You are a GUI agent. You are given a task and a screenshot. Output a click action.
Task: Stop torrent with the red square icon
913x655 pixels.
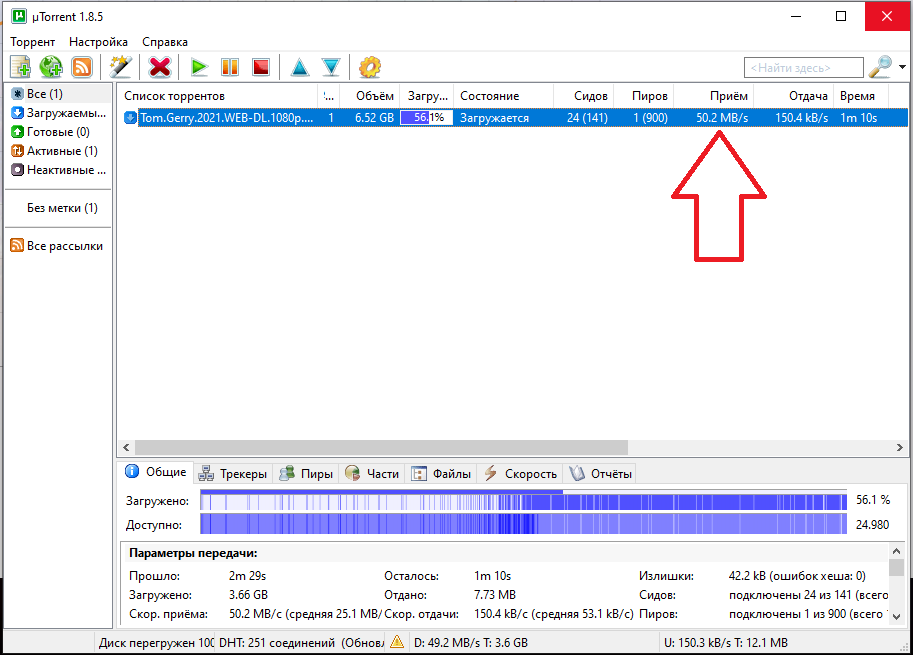click(x=261, y=67)
